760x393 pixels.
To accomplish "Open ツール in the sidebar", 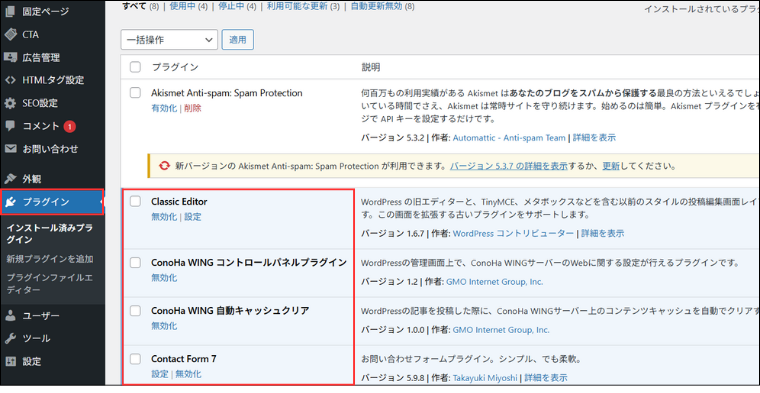I will point(36,338).
